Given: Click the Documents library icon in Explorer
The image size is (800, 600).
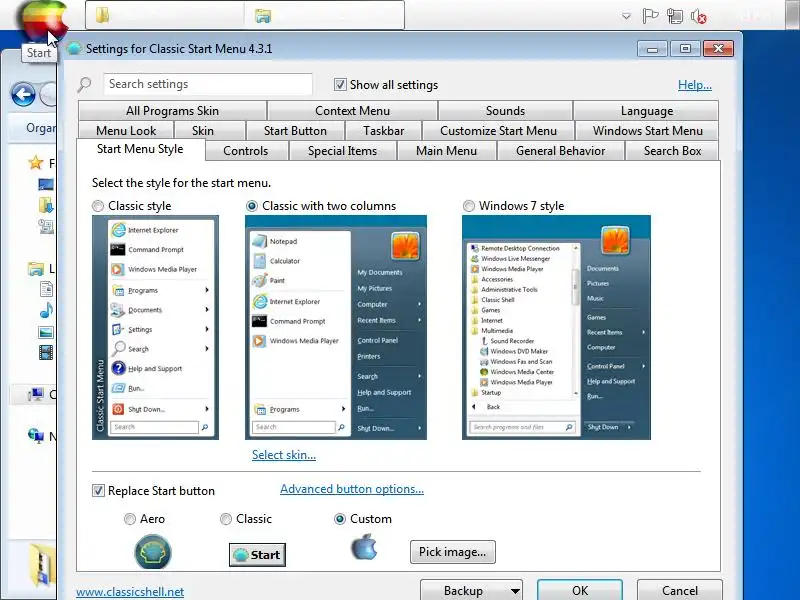Looking at the screenshot, I should tap(46, 289).
